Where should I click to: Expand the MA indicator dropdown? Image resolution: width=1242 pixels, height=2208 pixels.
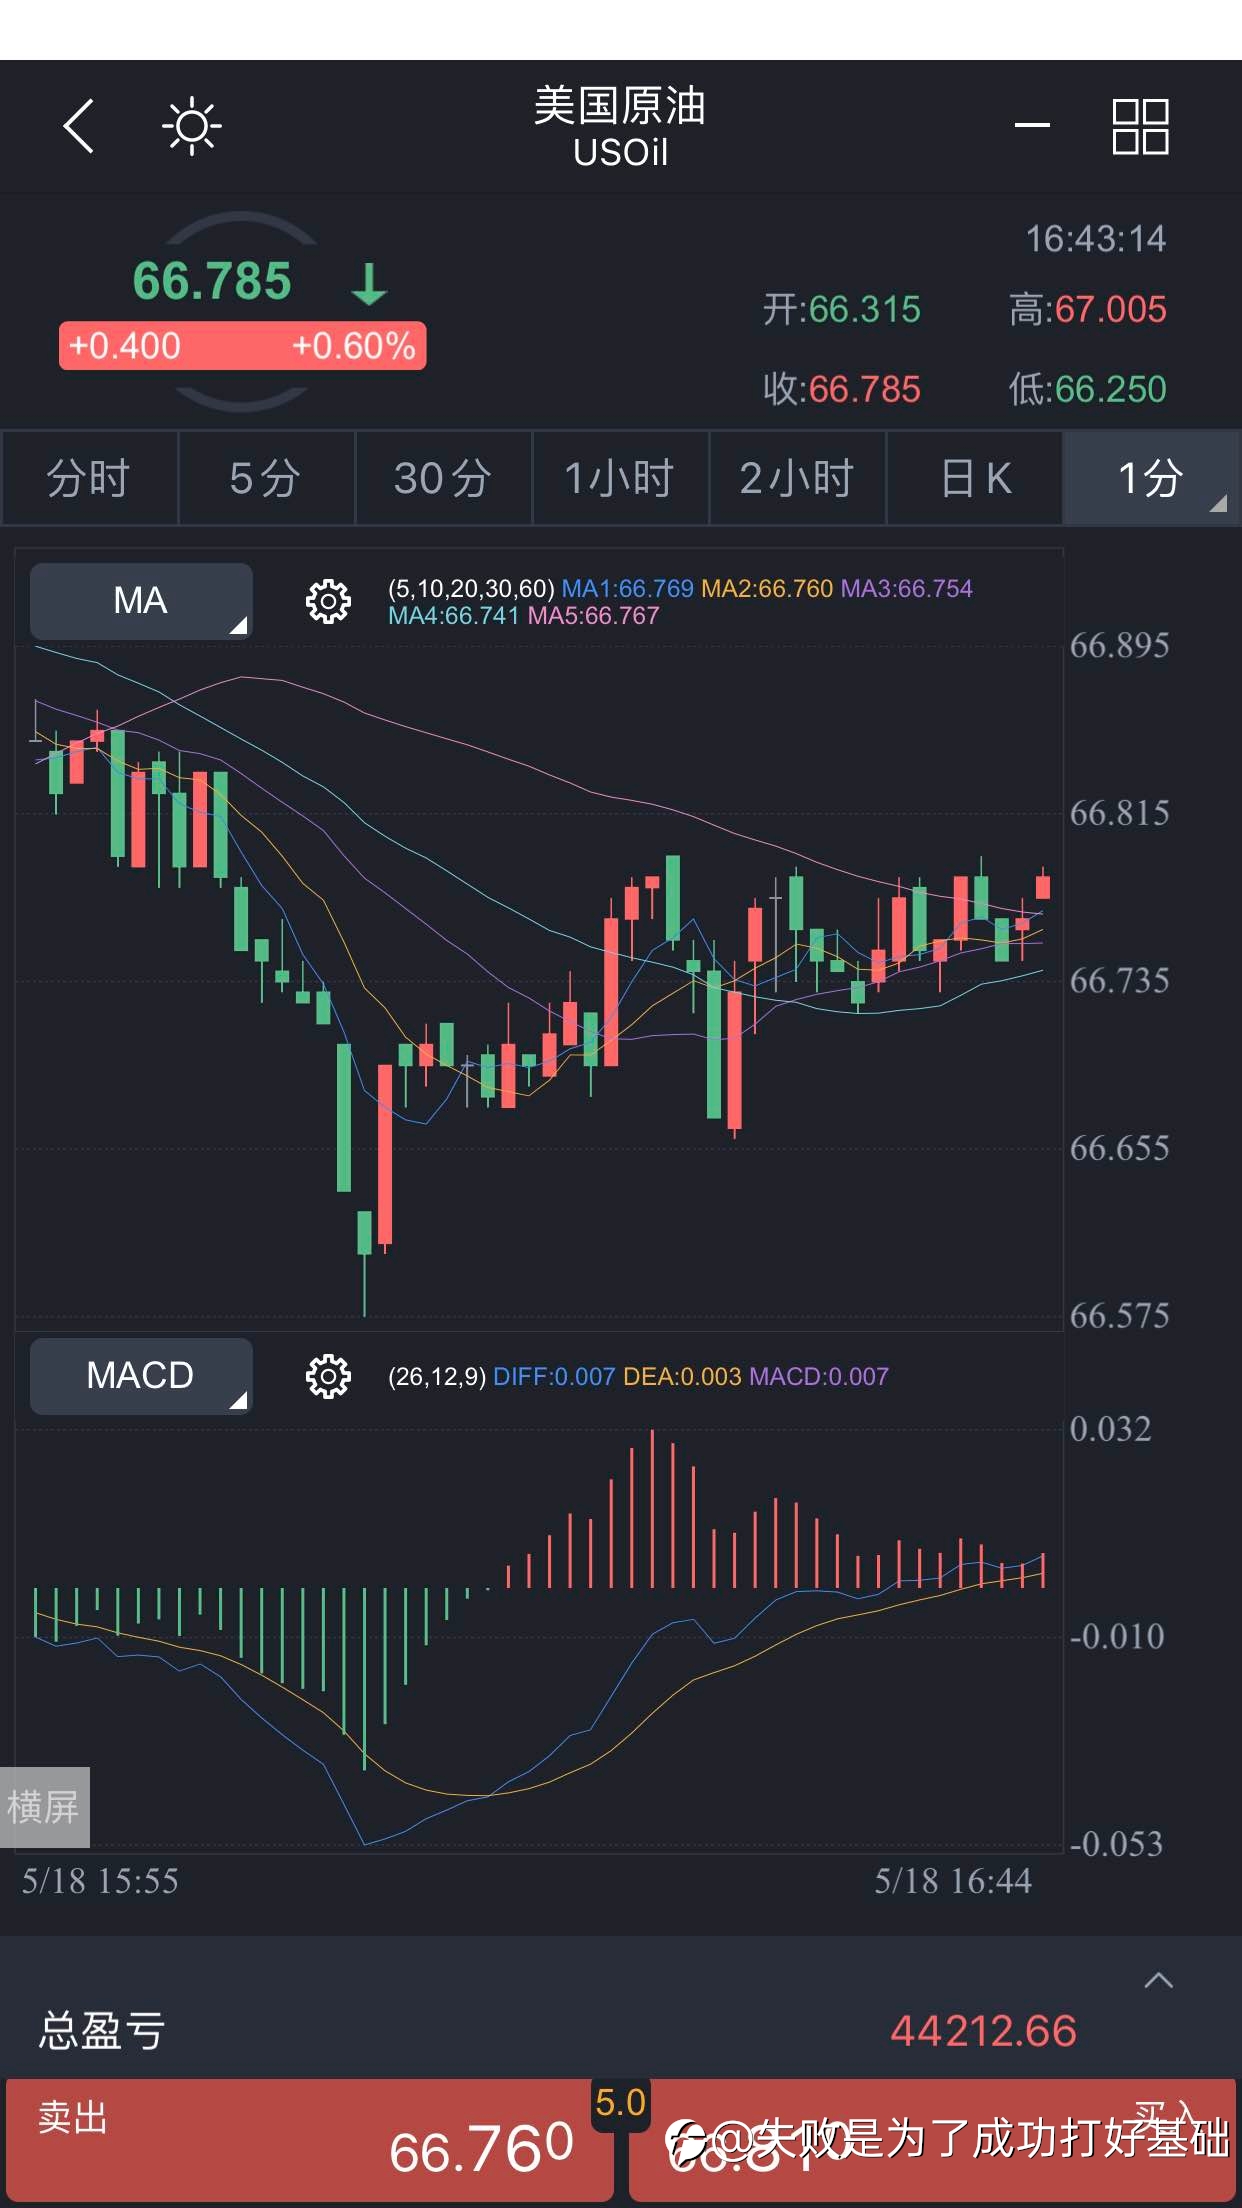coord(141,601)
